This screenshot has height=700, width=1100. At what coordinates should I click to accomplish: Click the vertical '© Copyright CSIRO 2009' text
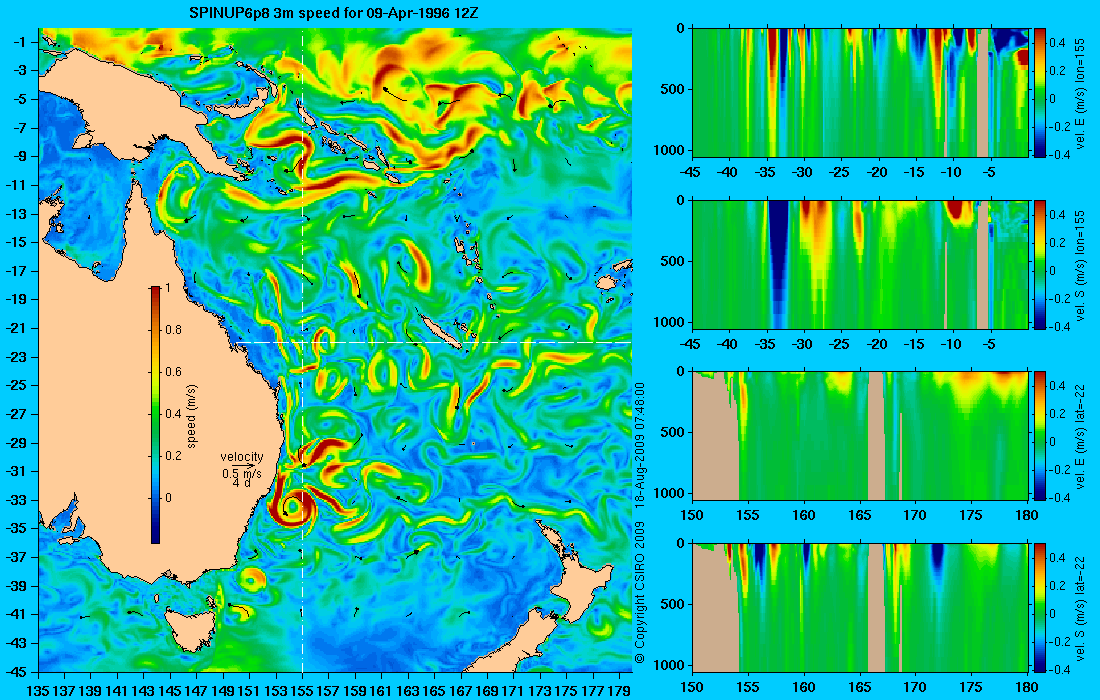click(x=639, y=593)
